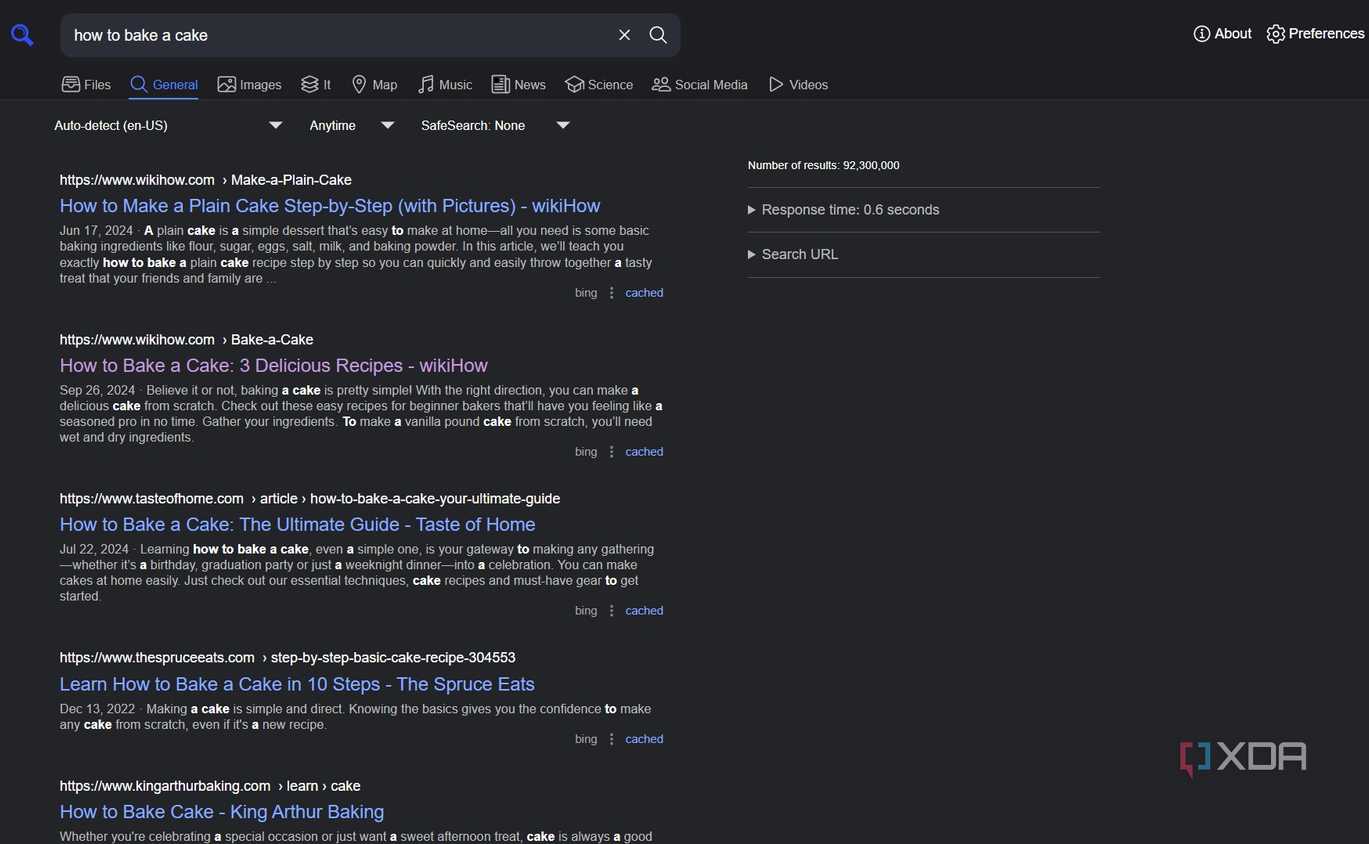Open the SafeSearch: None dropdown
The width and height of the screenshot is (1369, 844).
495,125
